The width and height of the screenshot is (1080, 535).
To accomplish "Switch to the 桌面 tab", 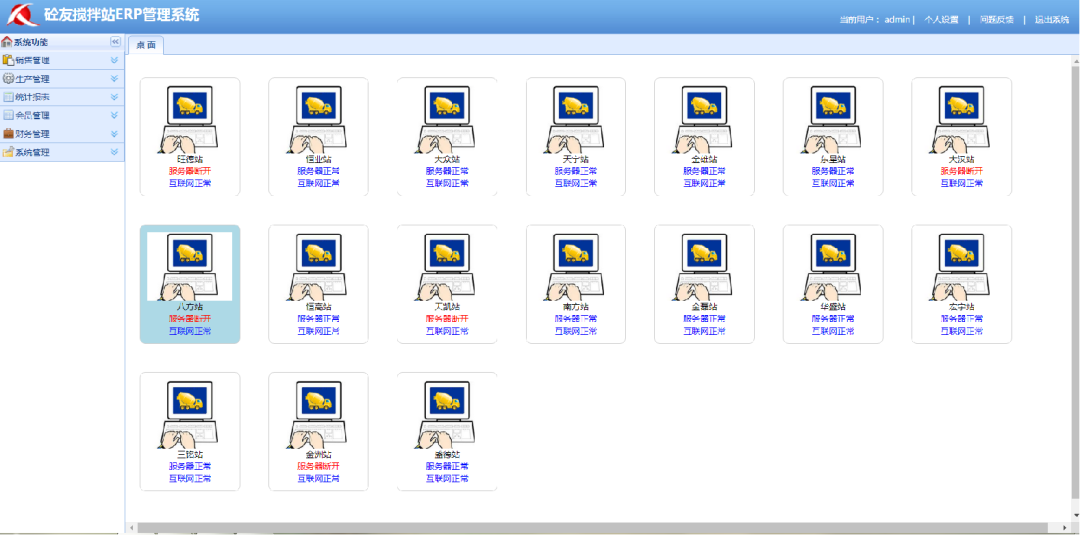I will (146, 45).
